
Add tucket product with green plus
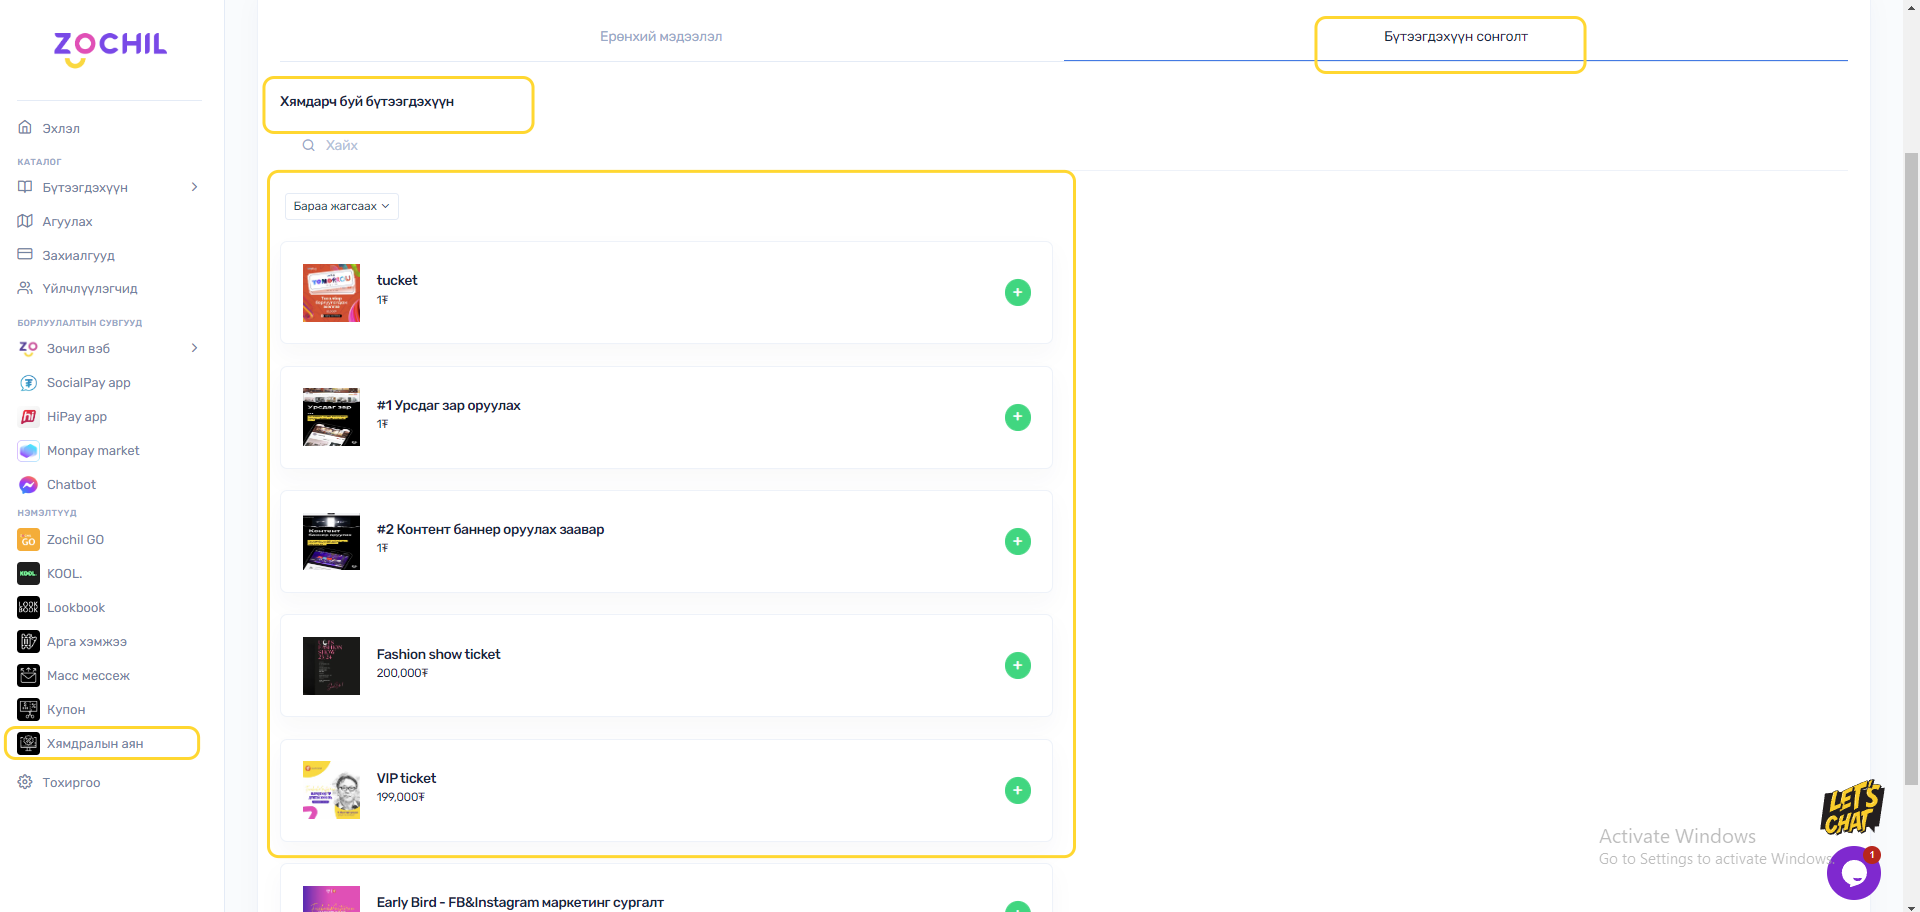1017,293
